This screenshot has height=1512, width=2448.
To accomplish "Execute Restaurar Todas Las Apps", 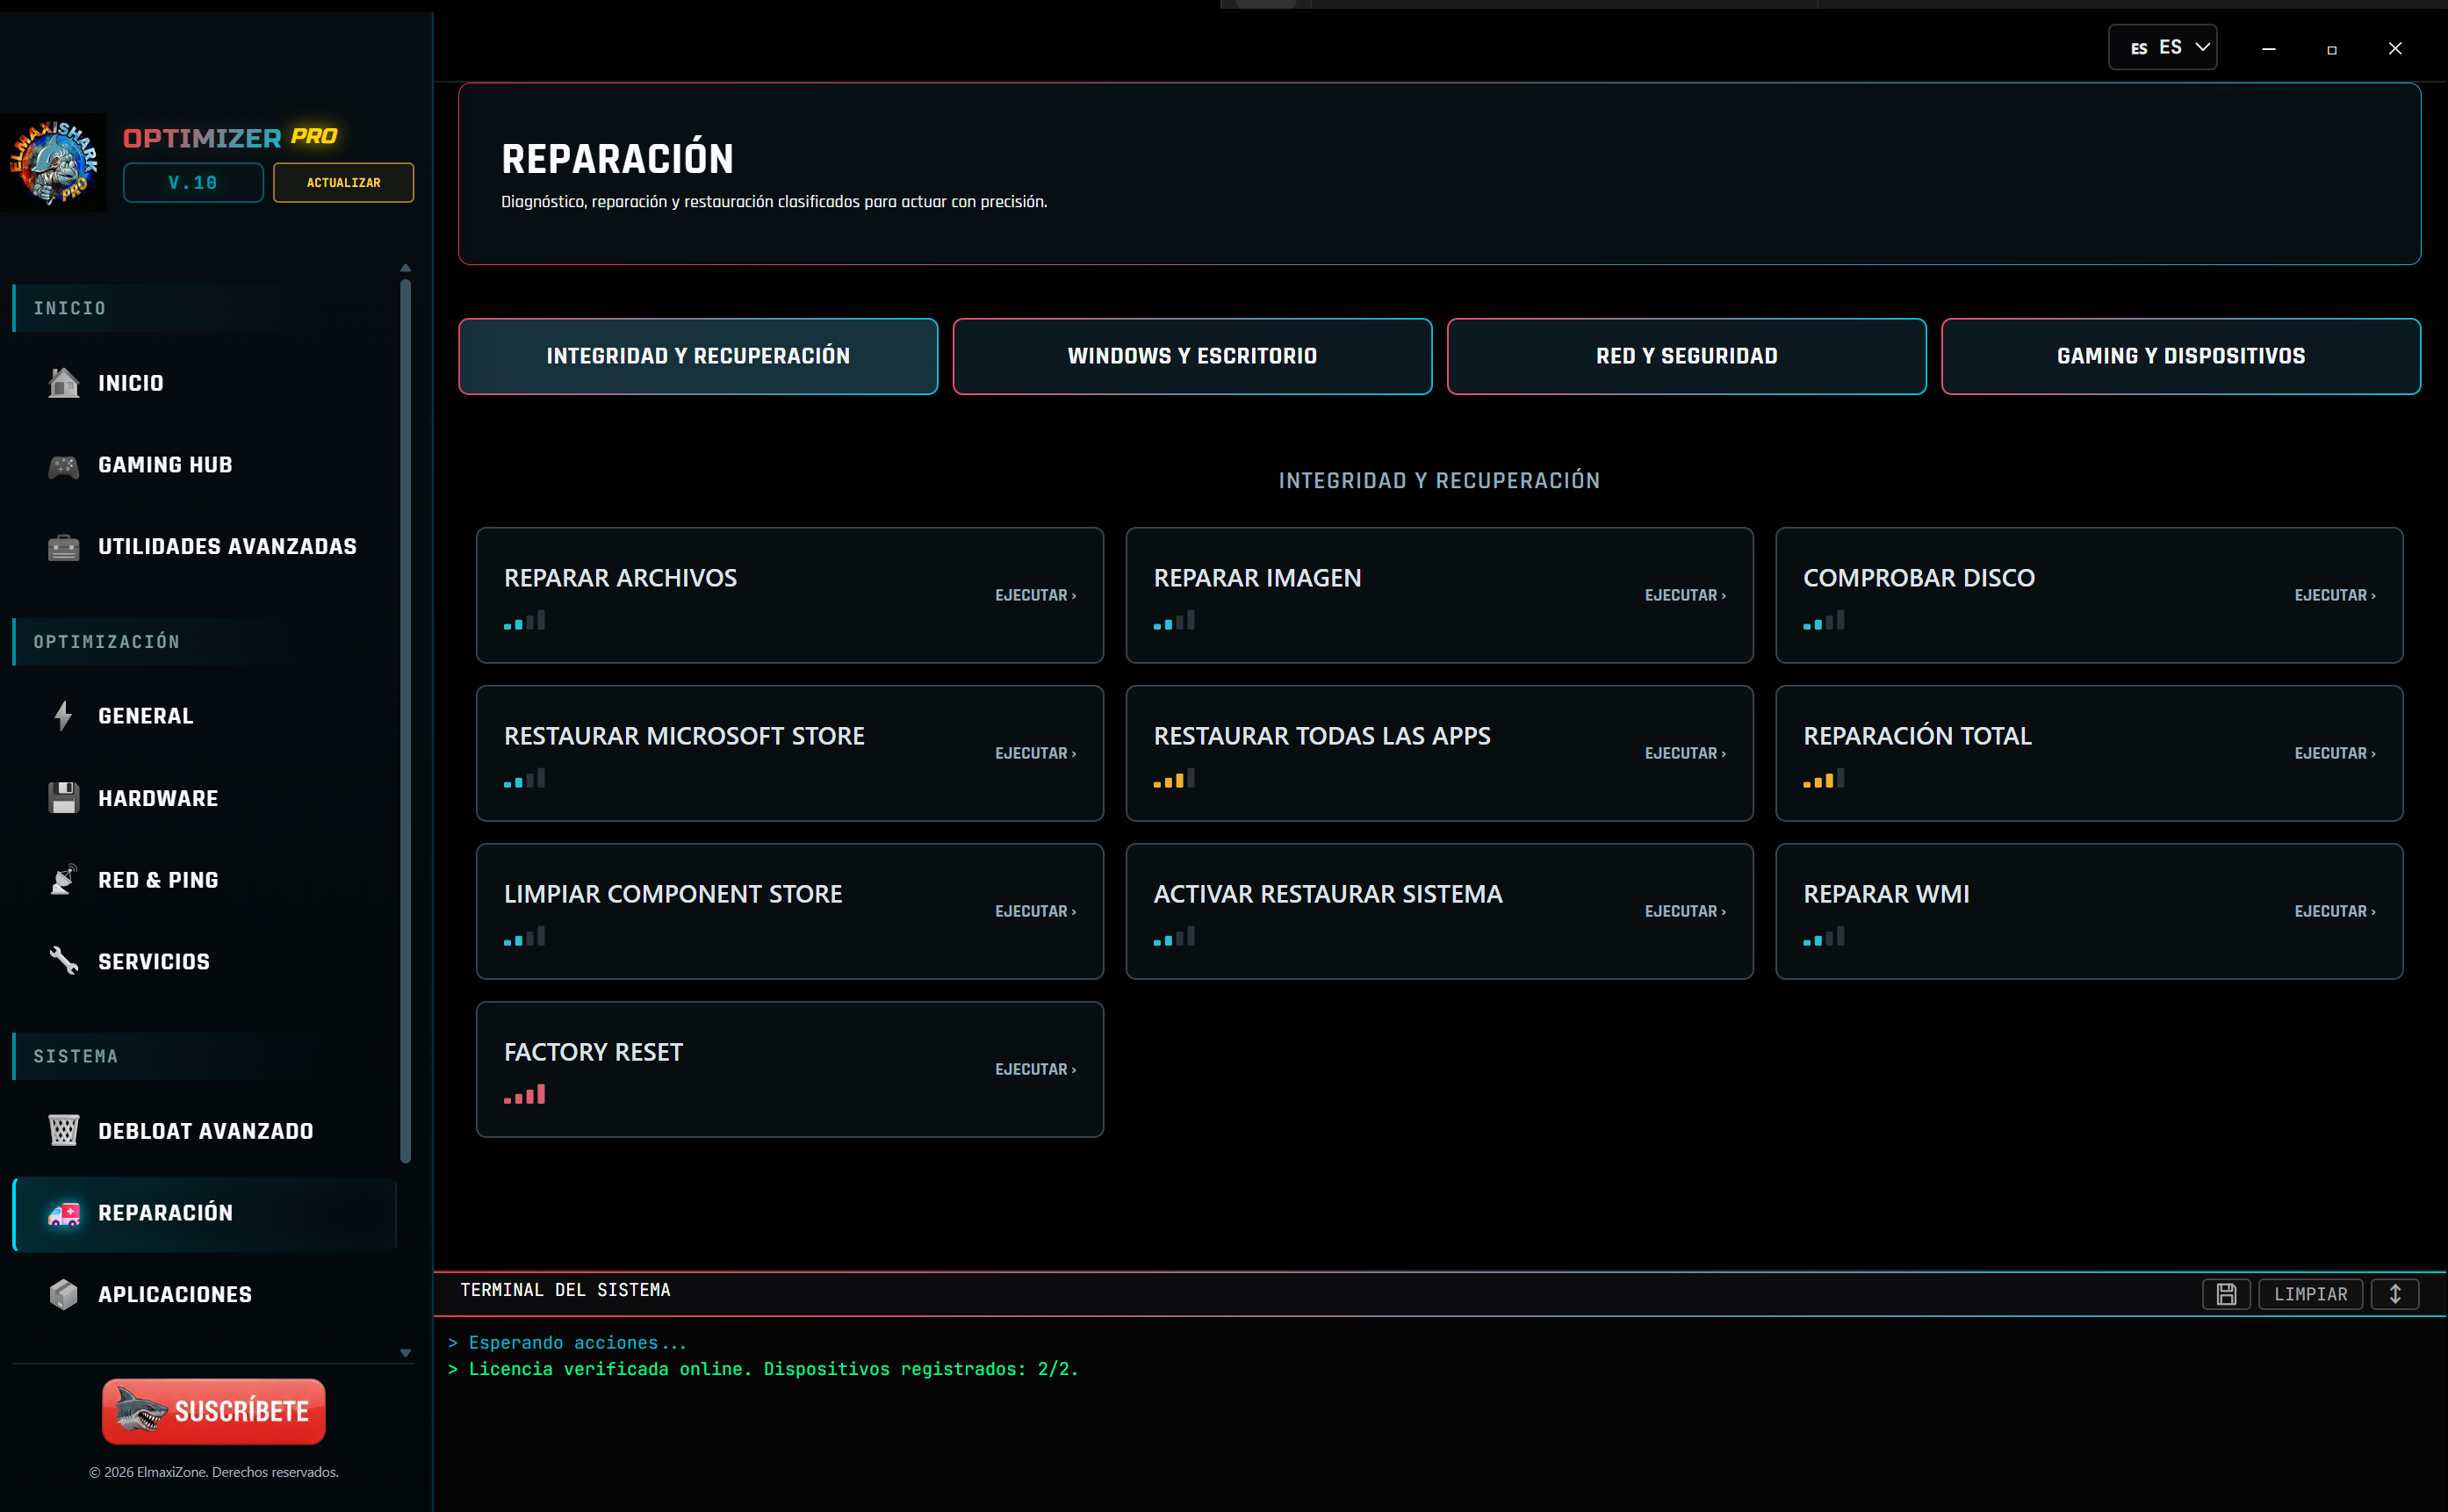I will click(1685, 753).
